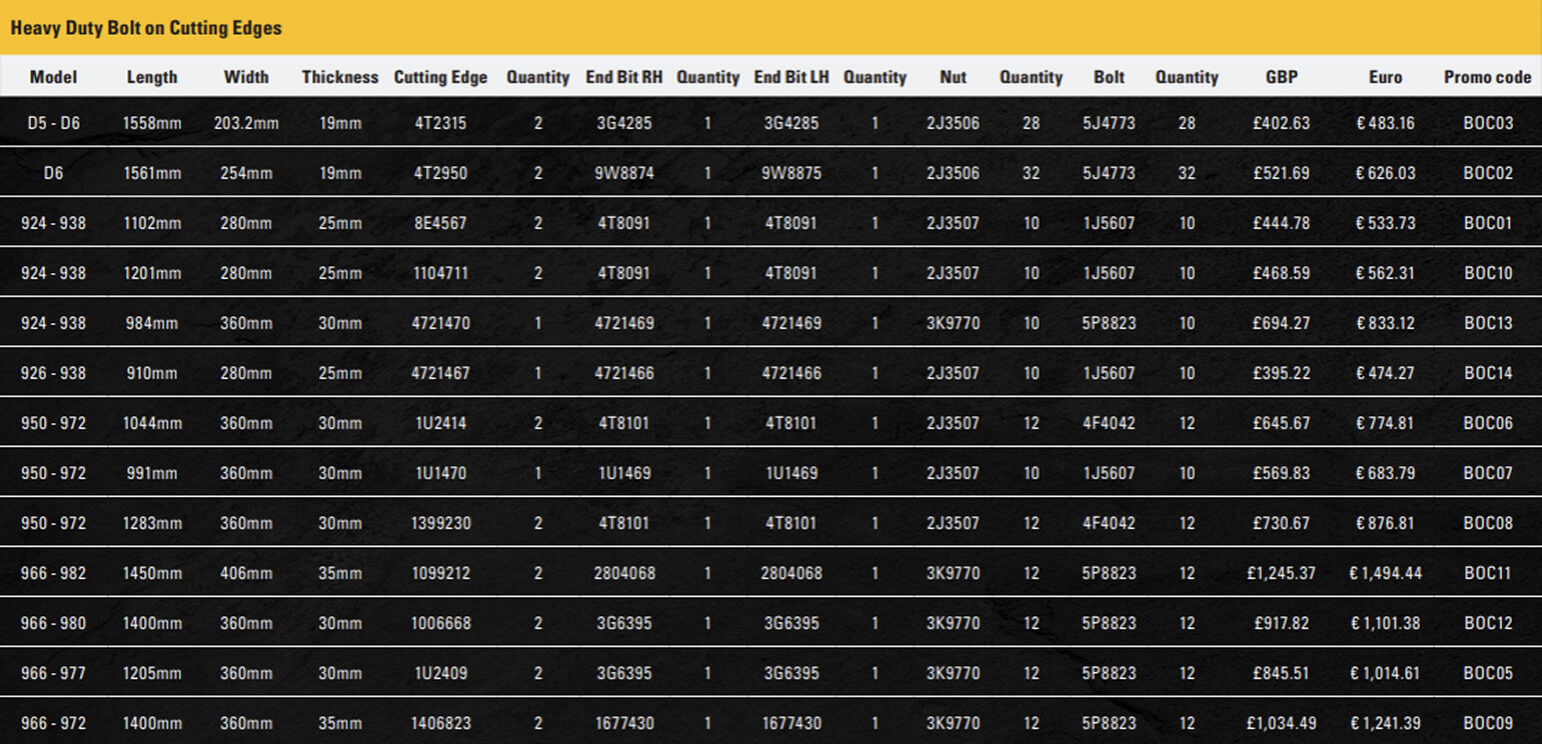
Task: Click the Euro column header
Action: pos(1385,77)
